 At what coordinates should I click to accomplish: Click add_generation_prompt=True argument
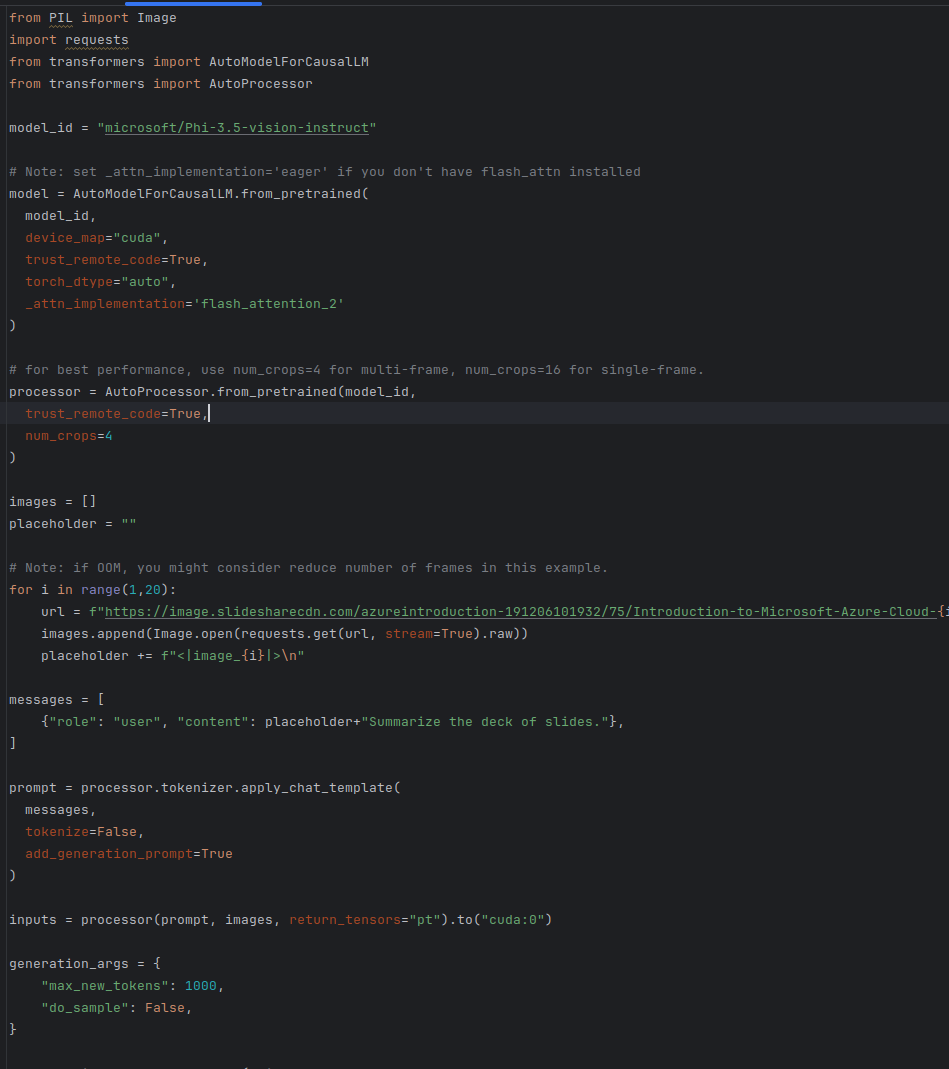coord(128,854)
